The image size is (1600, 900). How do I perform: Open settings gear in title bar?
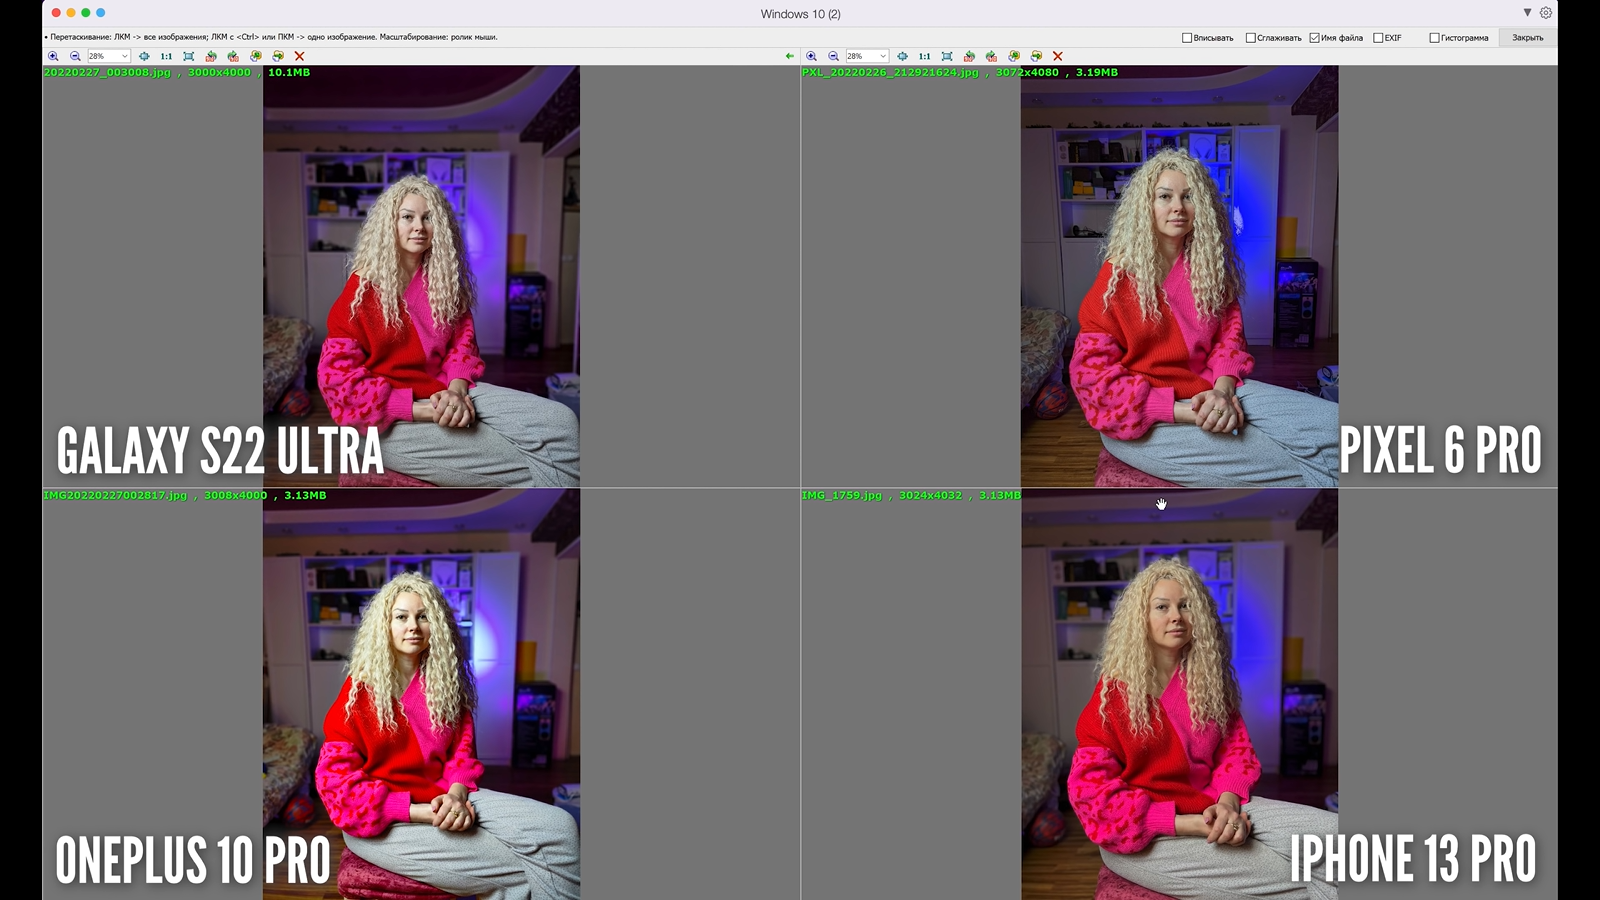point(1546,13)
